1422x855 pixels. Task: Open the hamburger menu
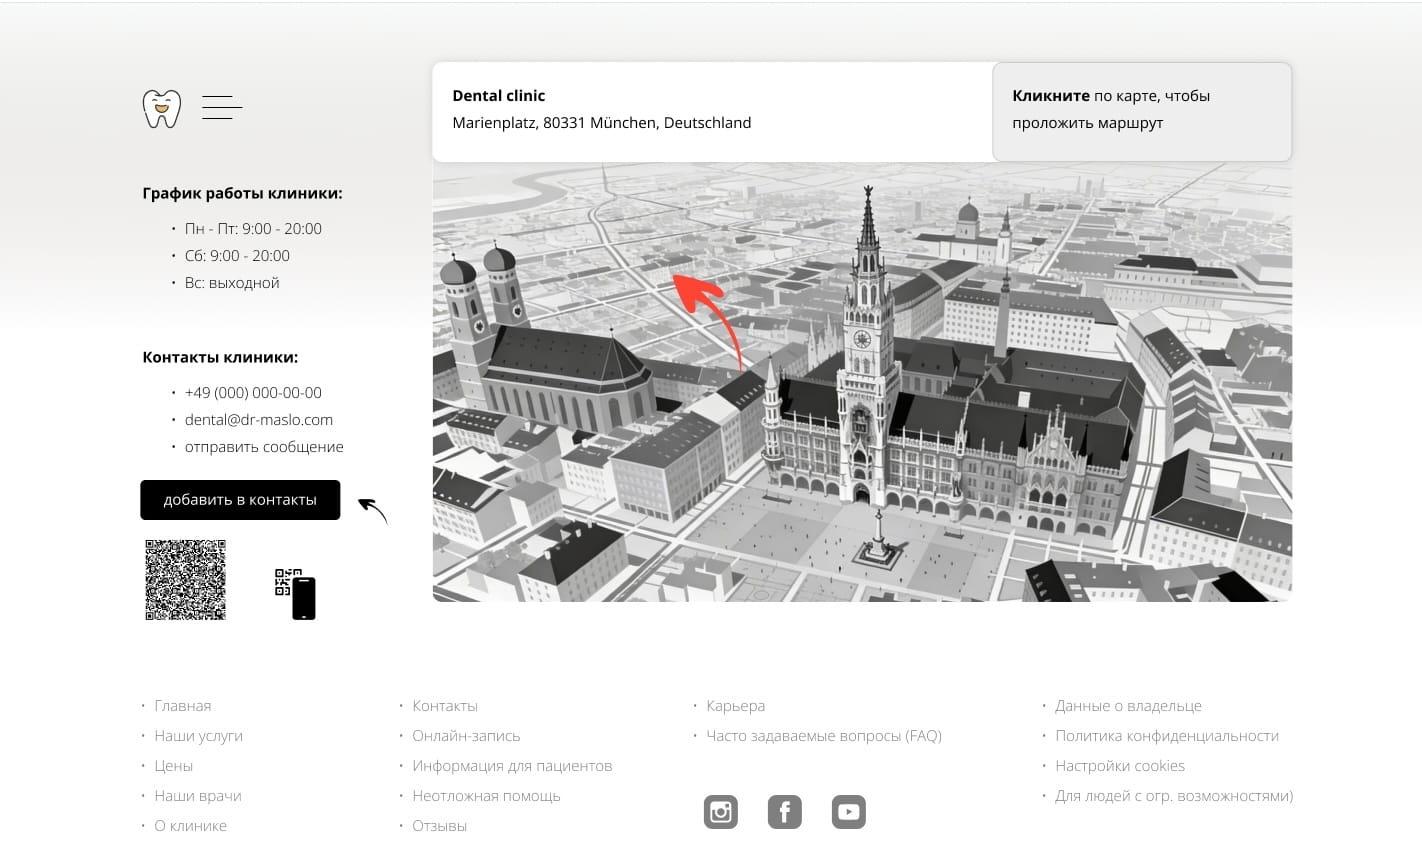click(x=222, y=107)
